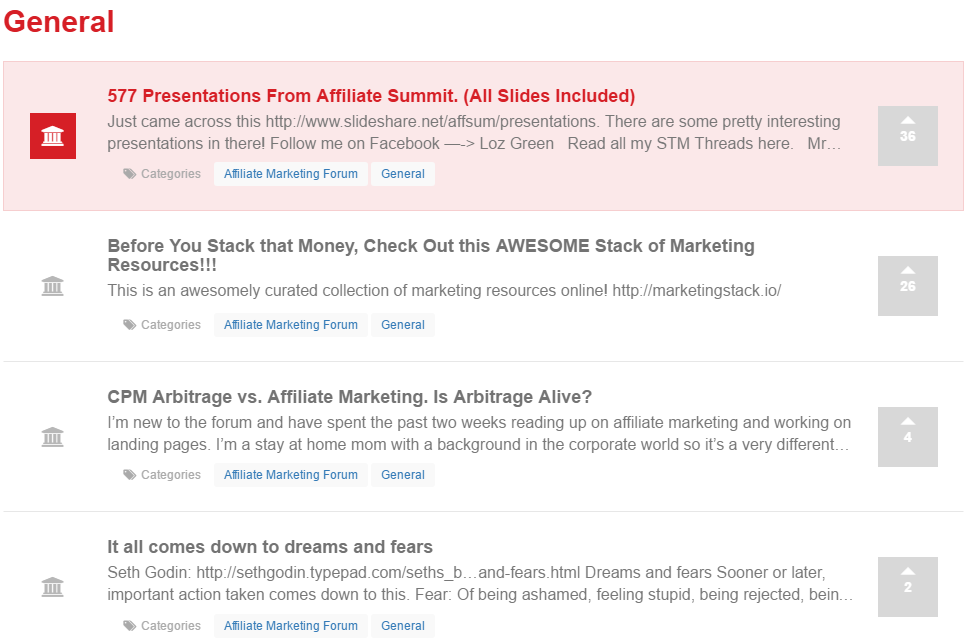Click Affiliate Marketing Forum tag under first post
The height and width of the screenshot is (639, 970).
(x=291, y=174)
